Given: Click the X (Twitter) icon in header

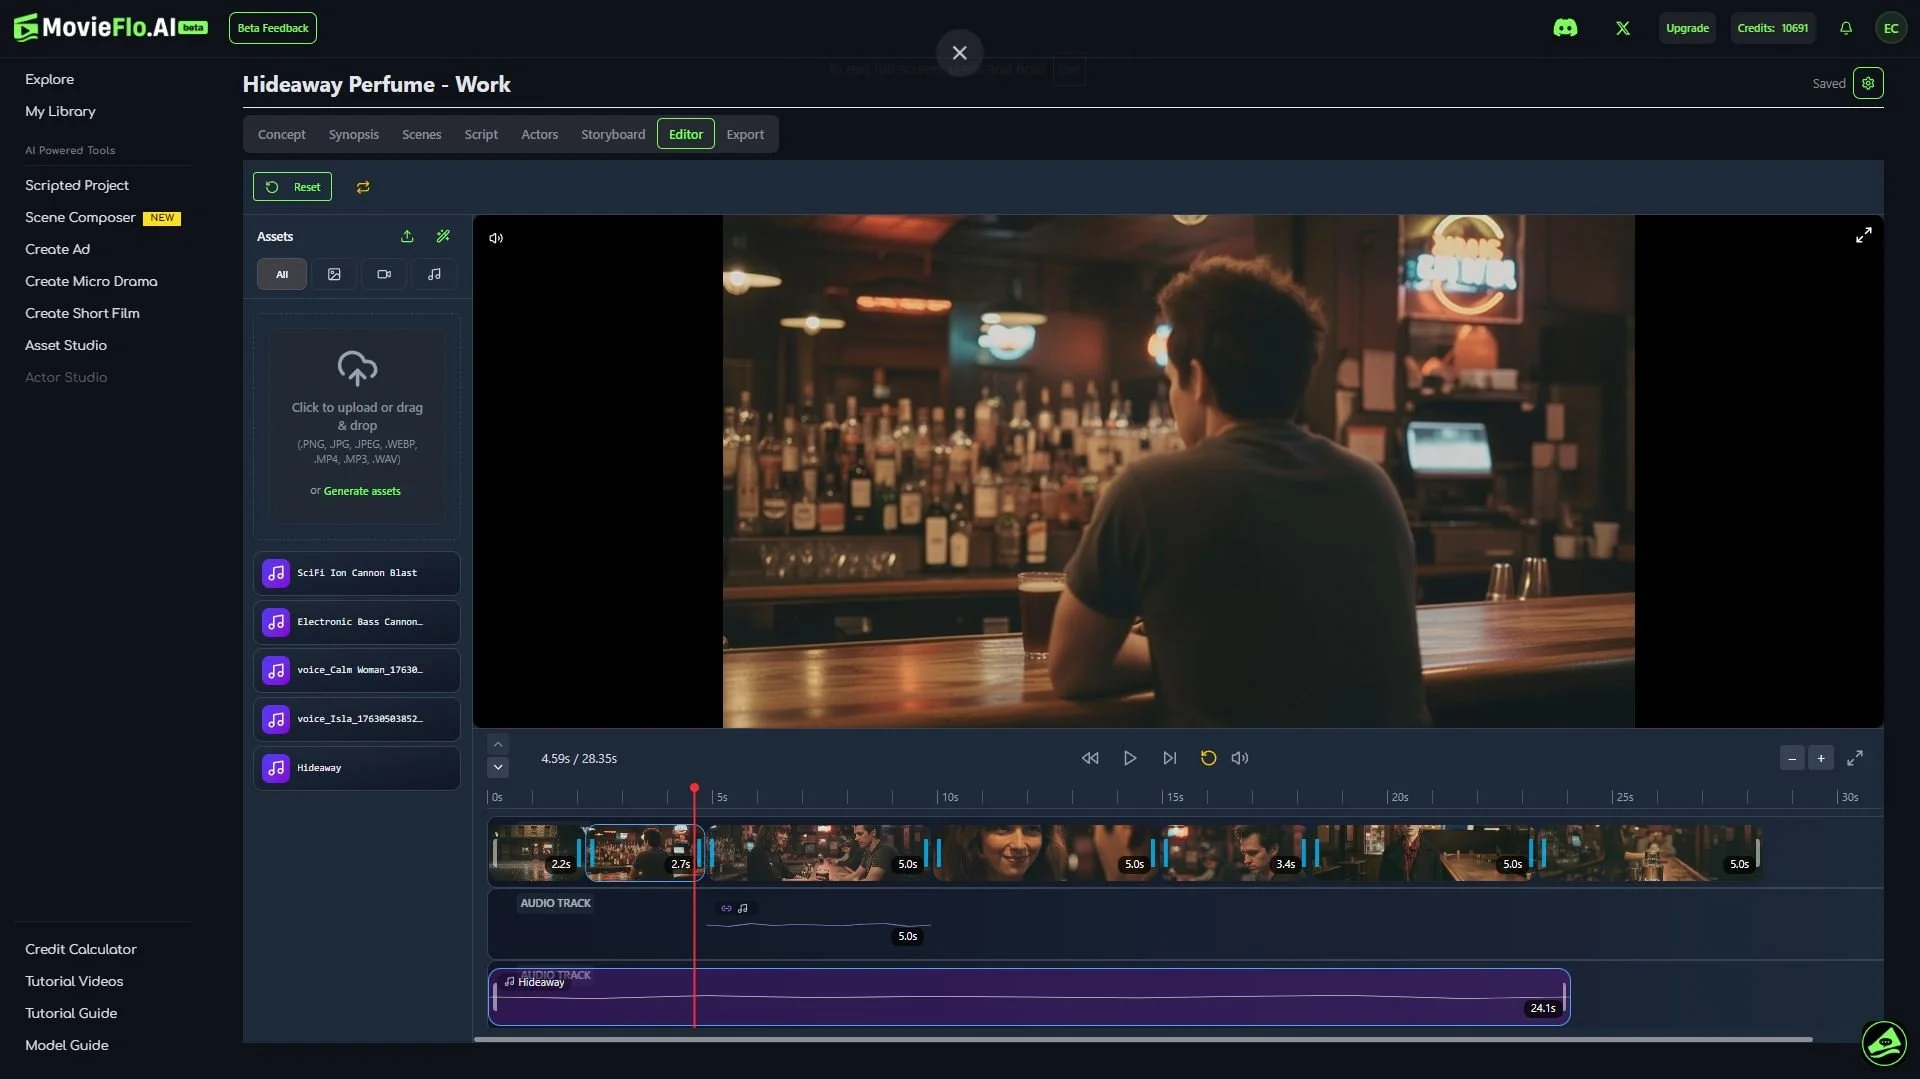Looking at the screenshot, I should (x=1622, y=27).
